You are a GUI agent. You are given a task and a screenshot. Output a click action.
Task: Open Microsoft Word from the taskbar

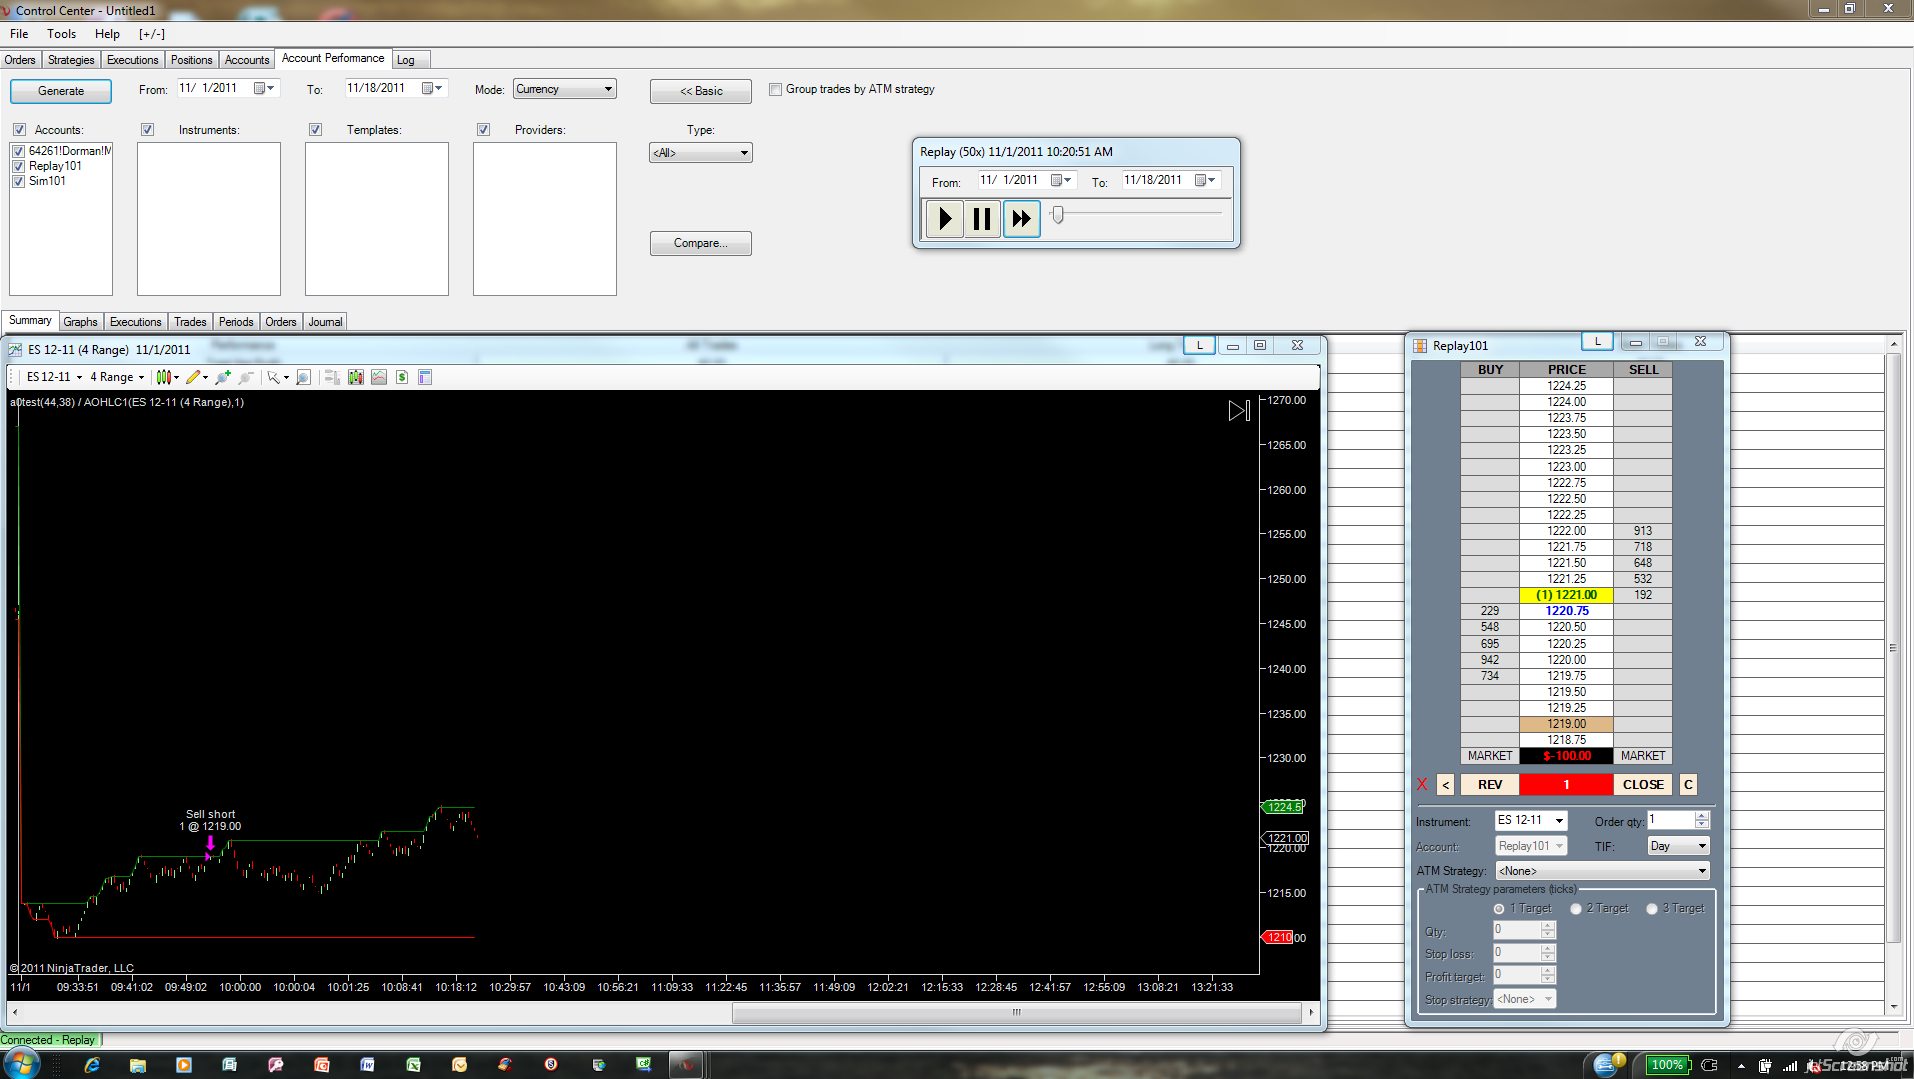(x=367, y=1064)
